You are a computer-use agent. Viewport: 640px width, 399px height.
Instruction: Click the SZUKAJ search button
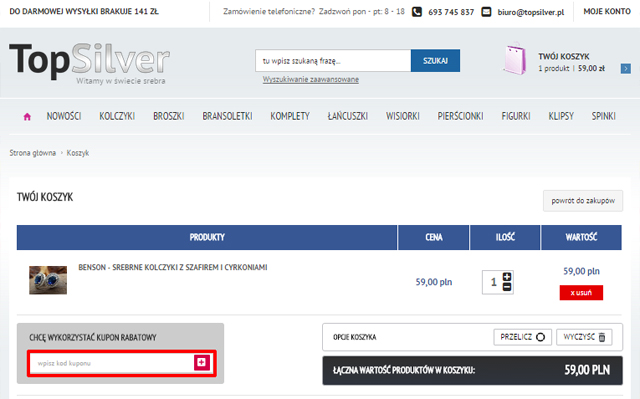tap(436, 61)
